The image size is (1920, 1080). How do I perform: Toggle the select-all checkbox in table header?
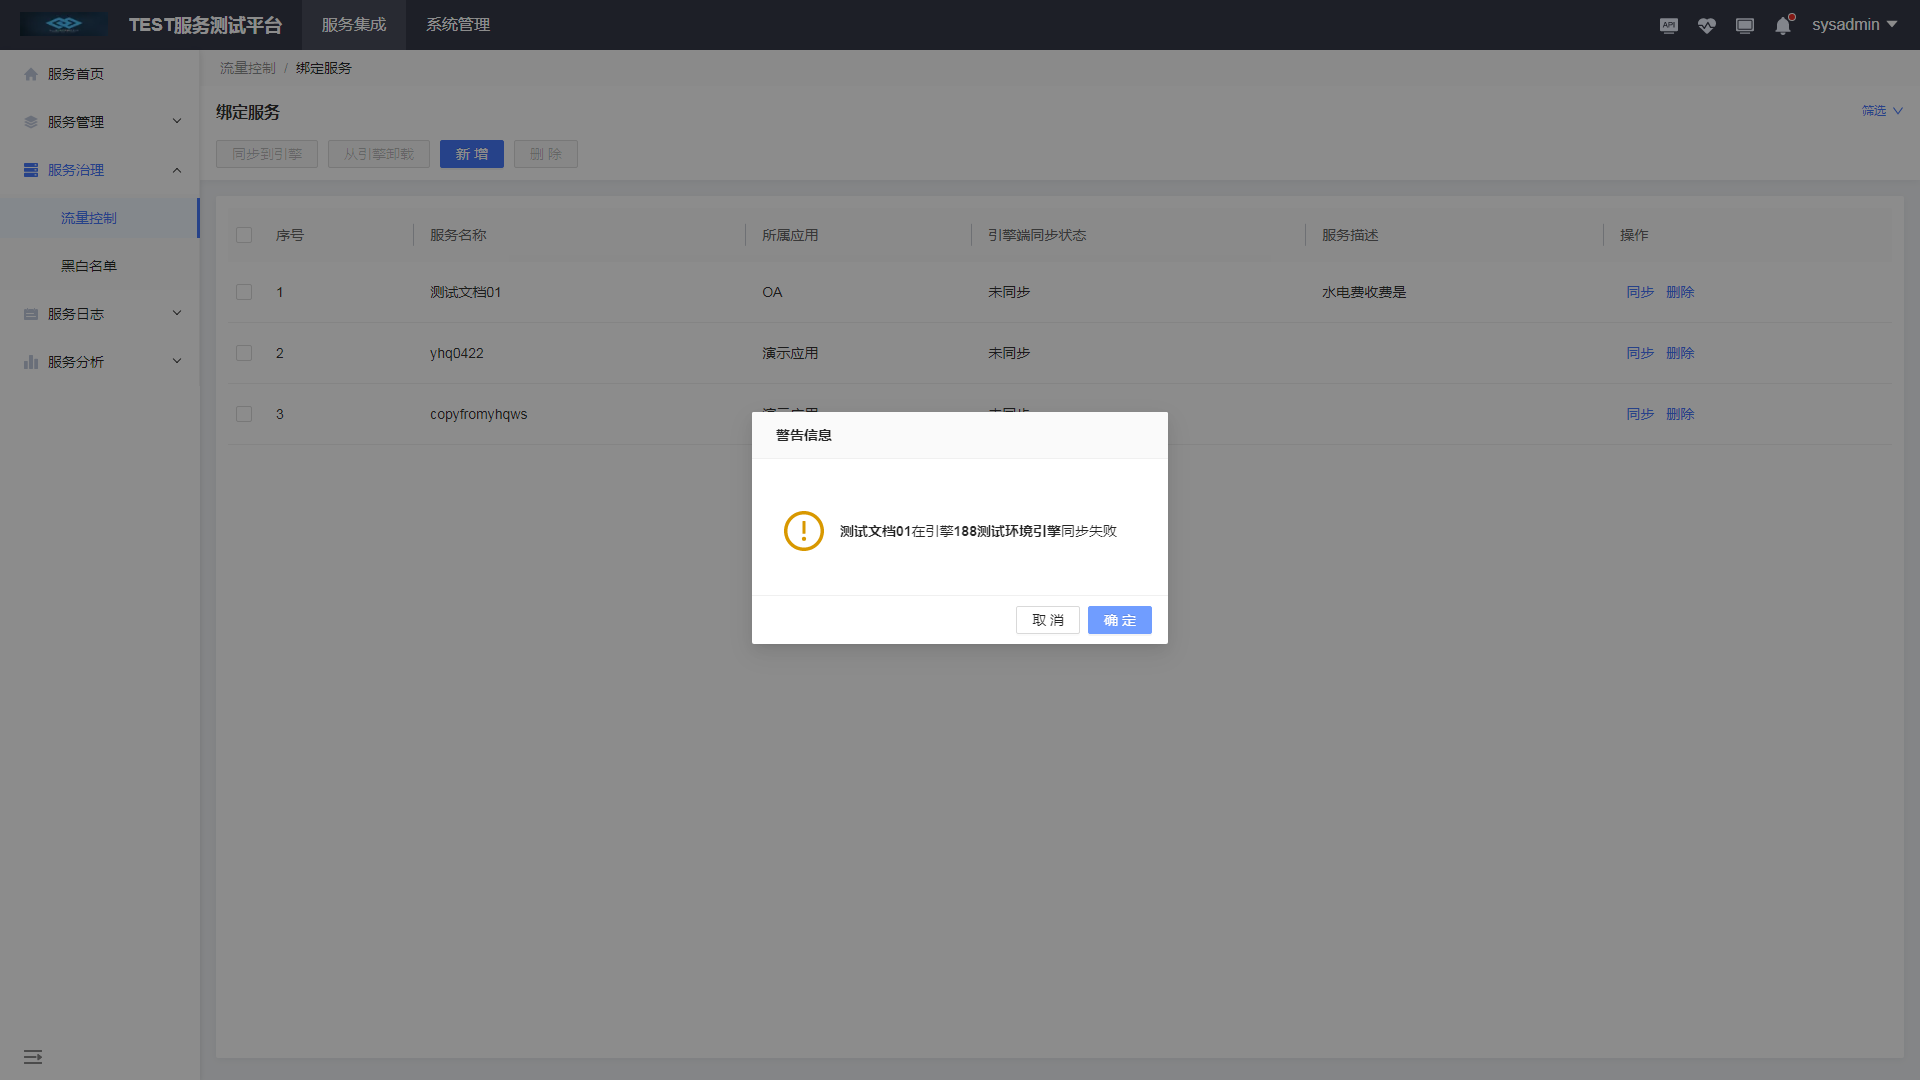244,235
